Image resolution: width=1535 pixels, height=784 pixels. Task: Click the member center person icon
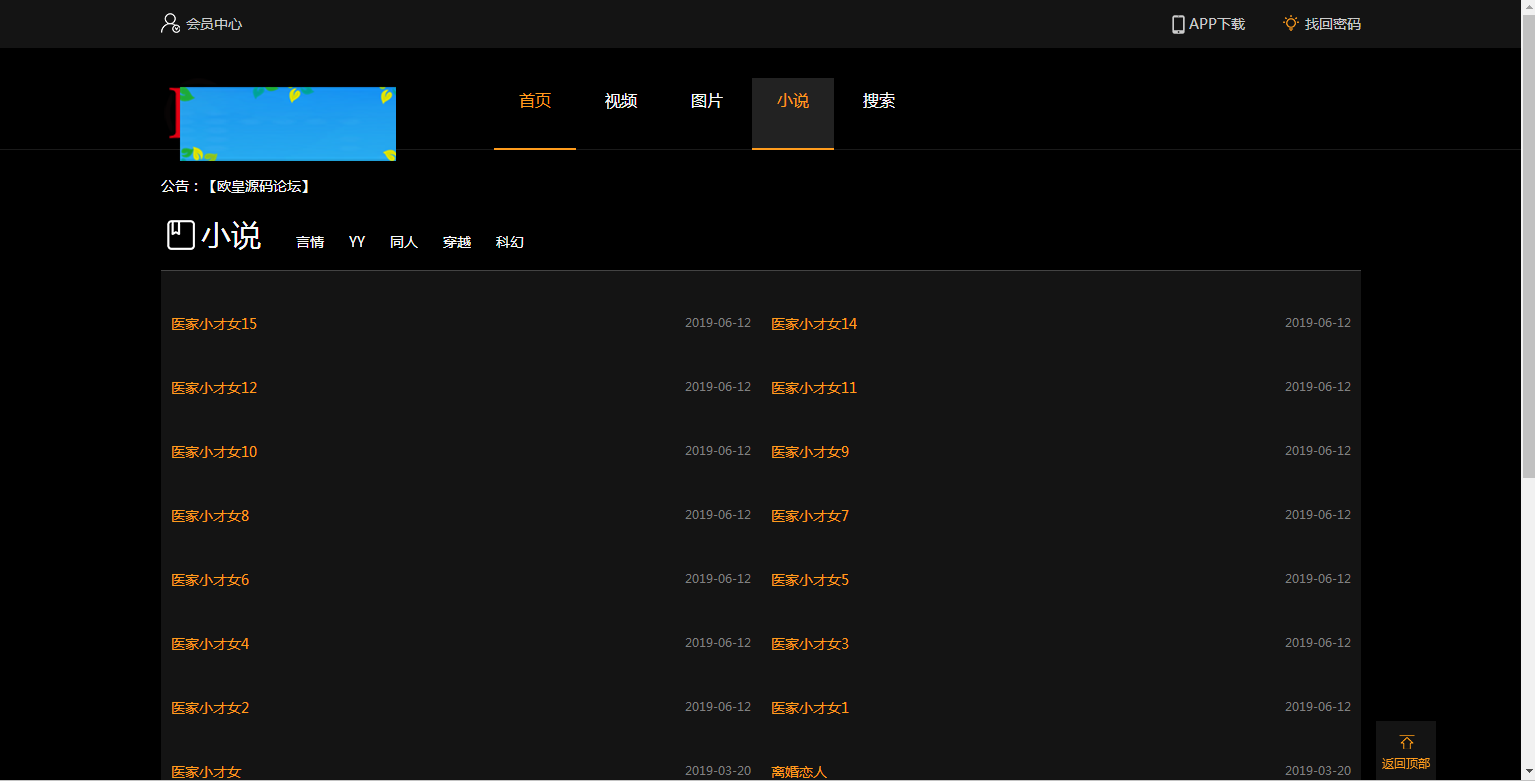coord(168,23)
